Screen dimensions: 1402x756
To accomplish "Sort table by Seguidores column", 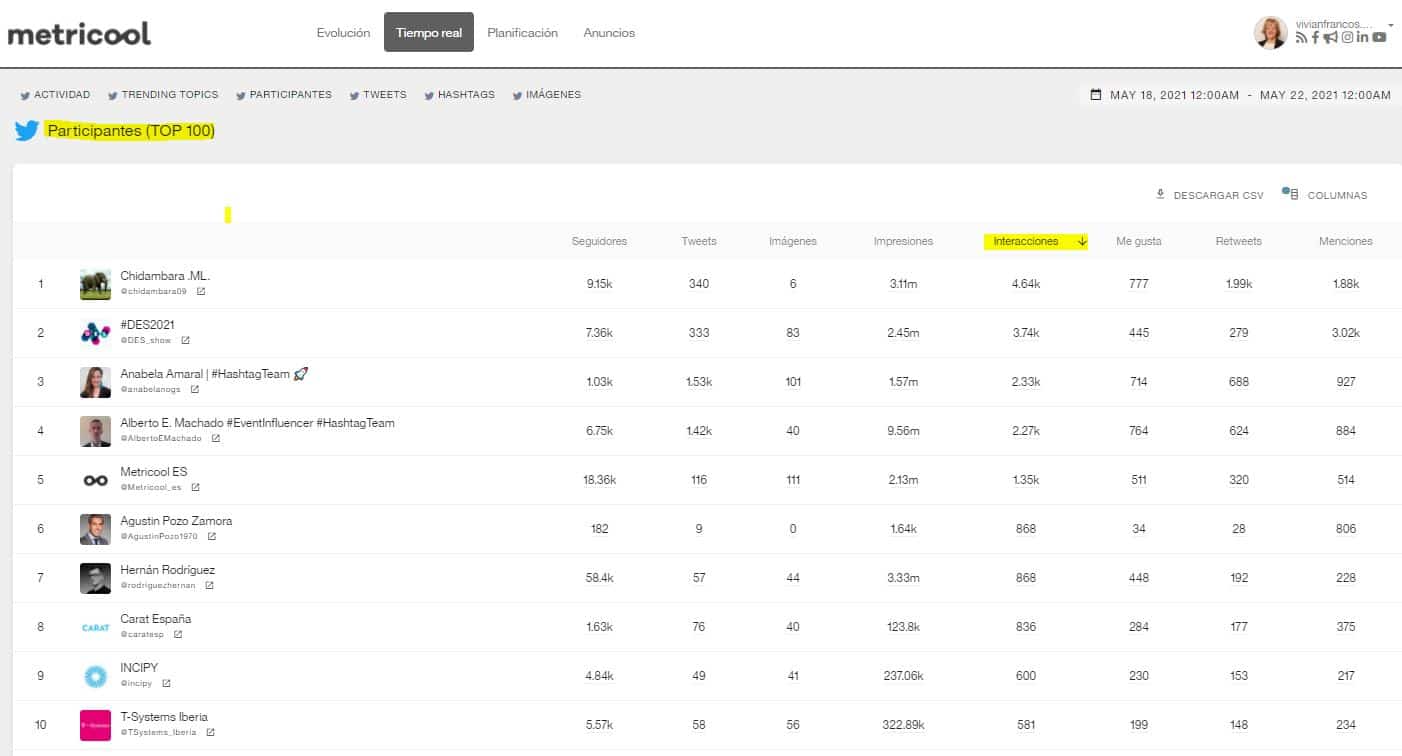I will point(599,241).
